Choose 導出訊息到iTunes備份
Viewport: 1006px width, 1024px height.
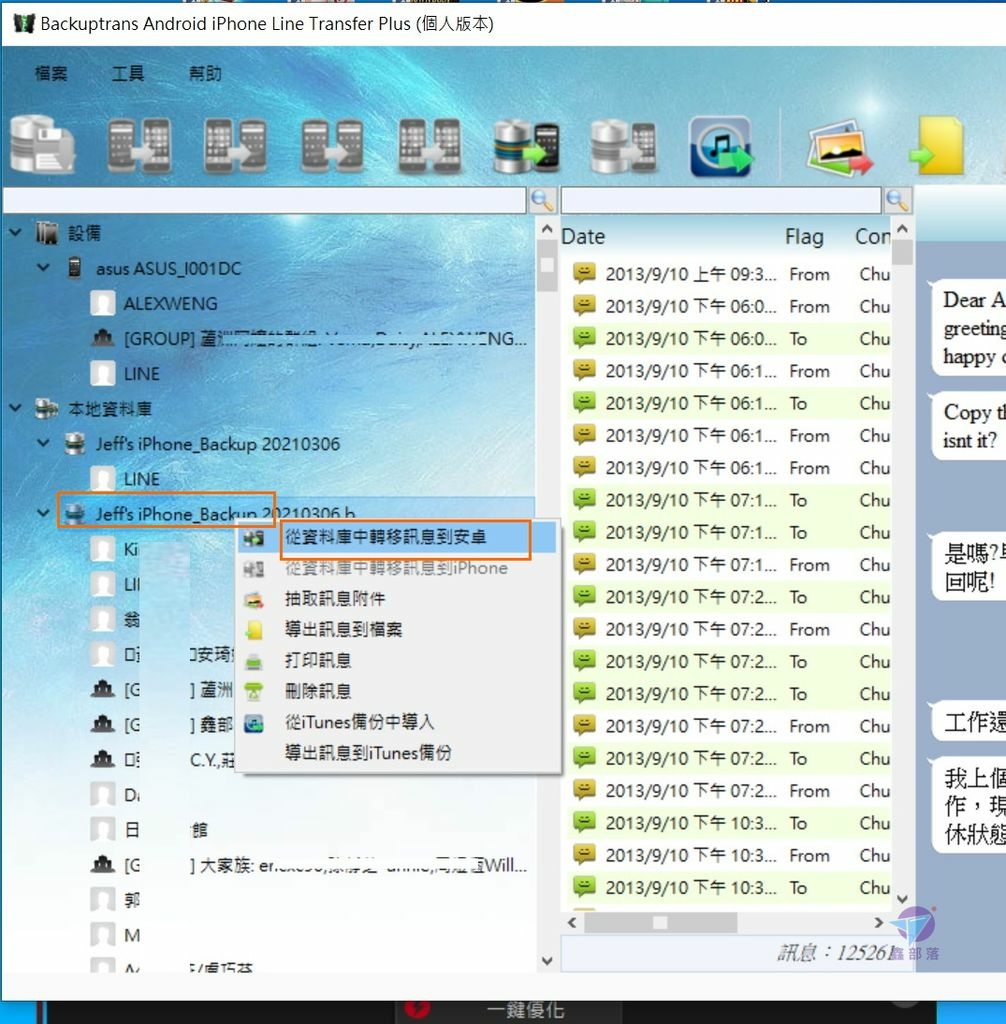[396, 753]
